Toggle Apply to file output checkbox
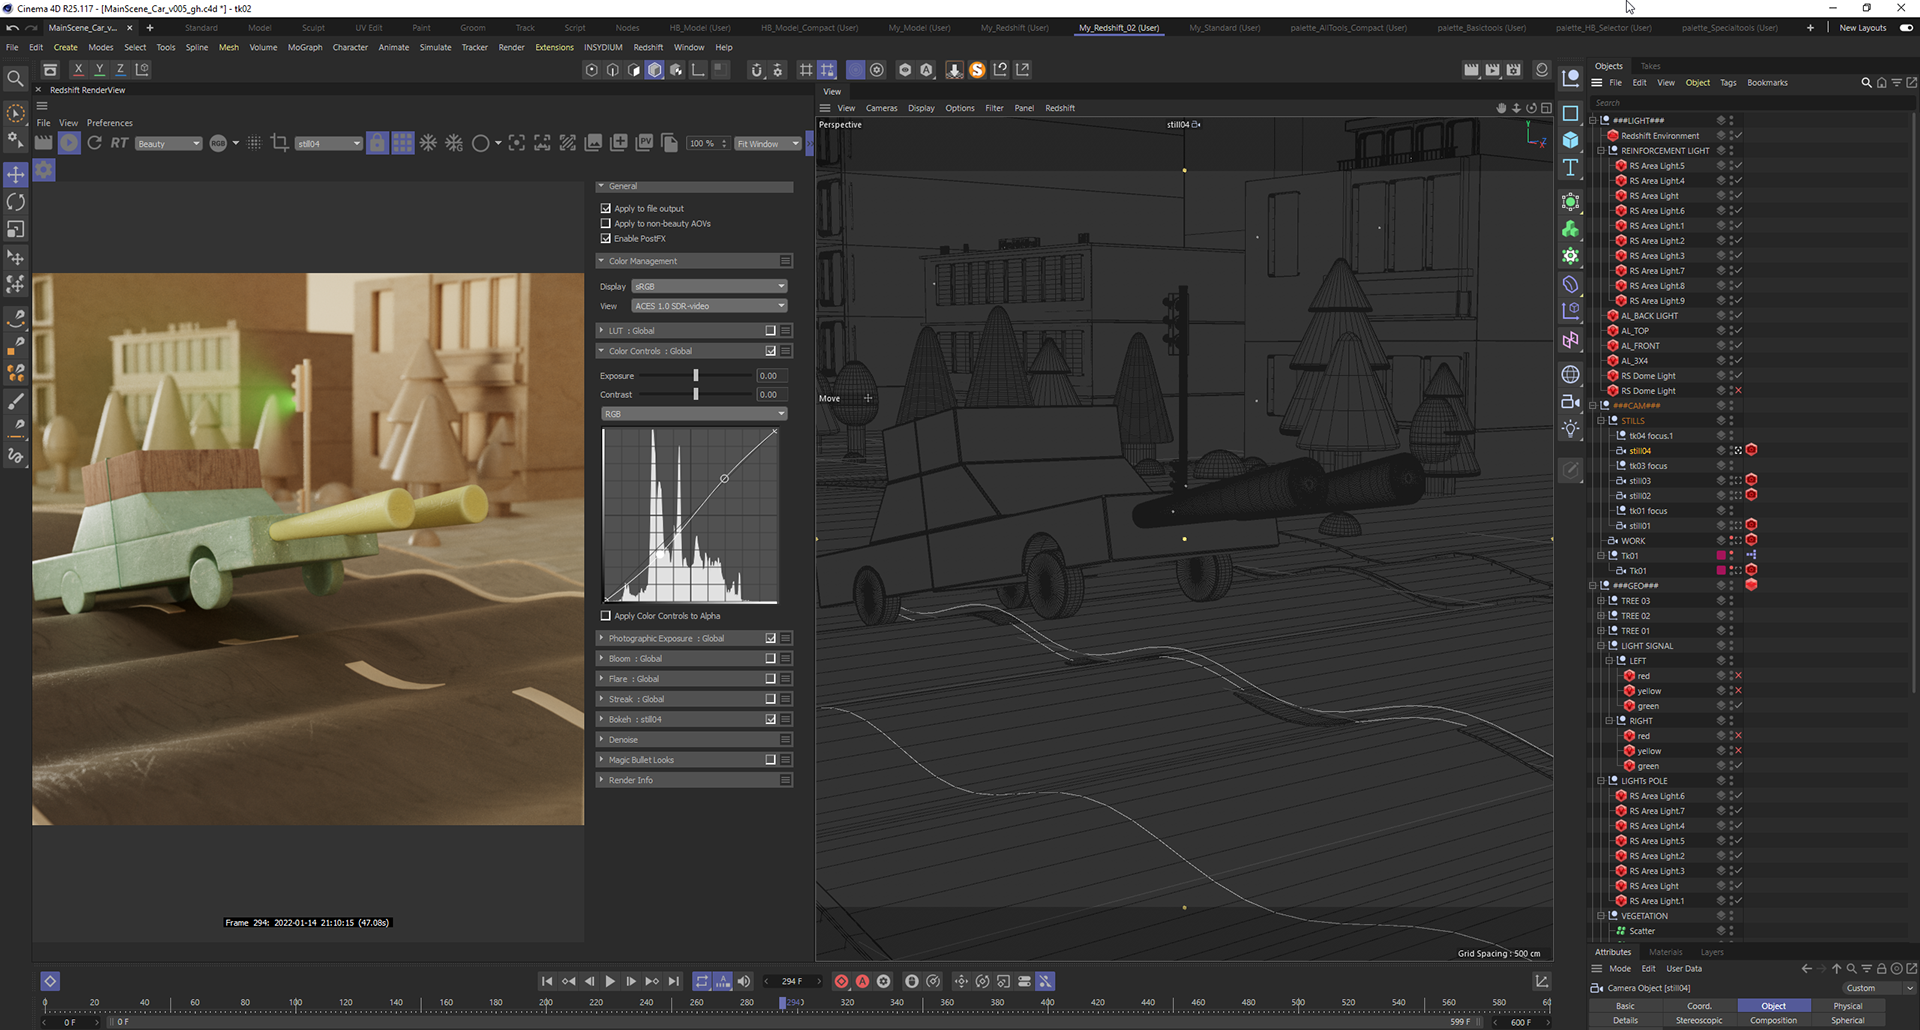The image size is (1920, 1030). [605, 208]
